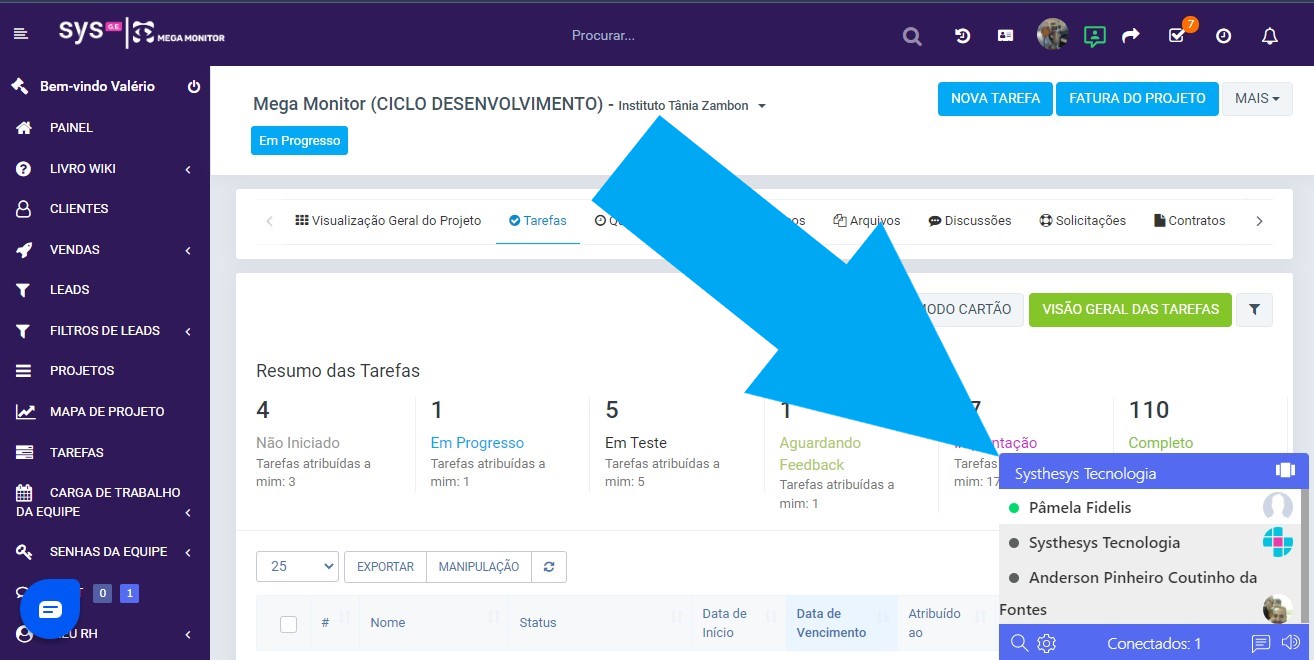This screenshot has width=1314, height=660.
Task: Open the Arquivos tab
Action: click(866, 221)
